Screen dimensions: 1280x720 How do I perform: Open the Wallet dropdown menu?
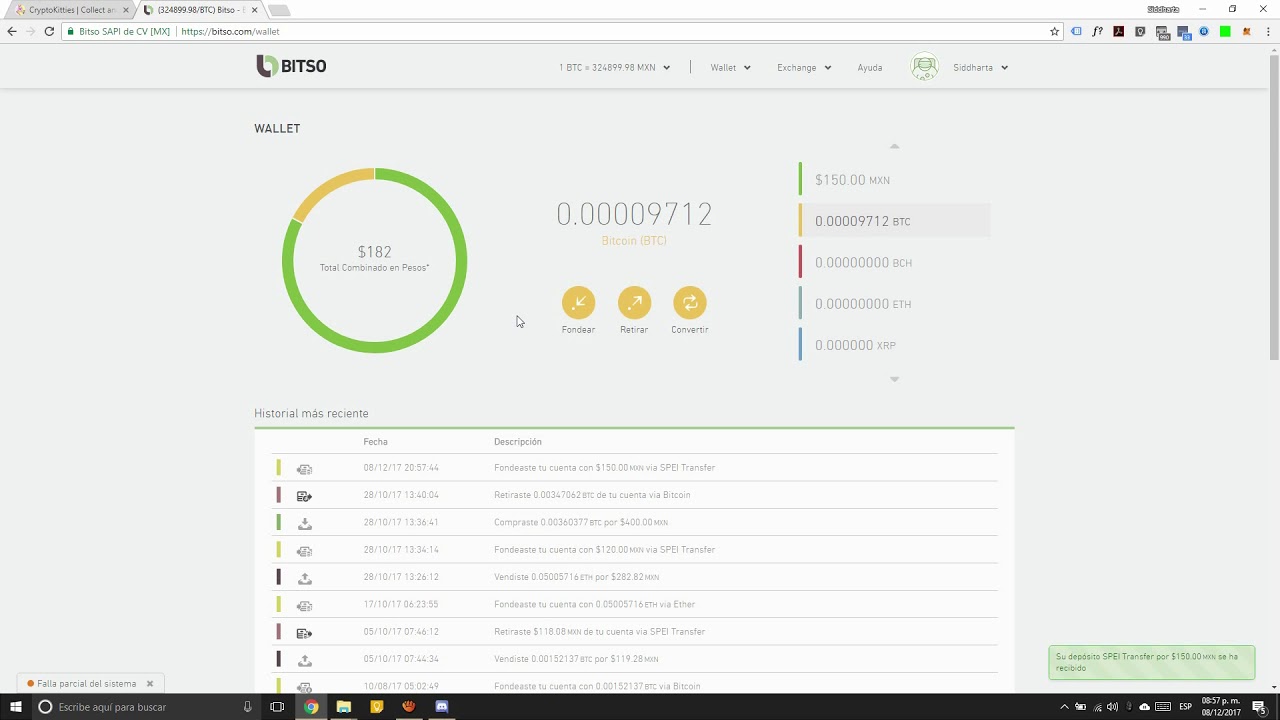pos(730,68)
